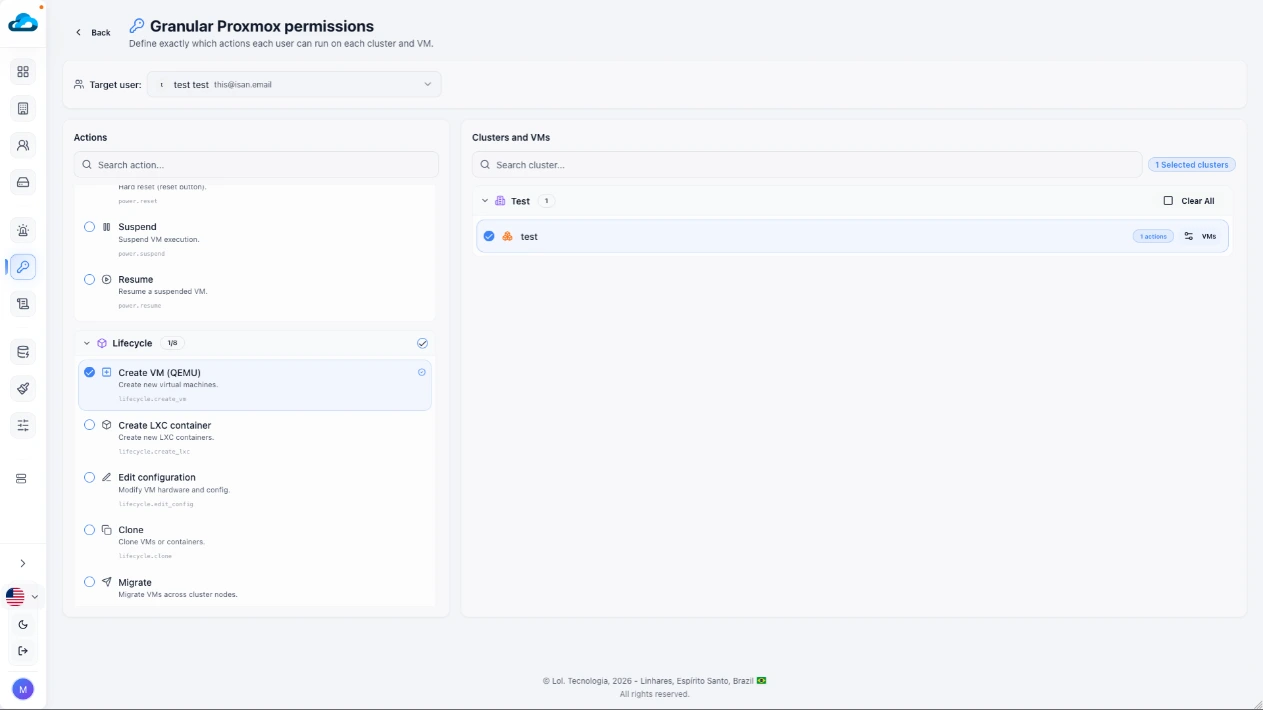This screenshot has width=1263, height=710.
Task: Toggle select-all check for Lifecycle group
Action: [x=422, y=343]
